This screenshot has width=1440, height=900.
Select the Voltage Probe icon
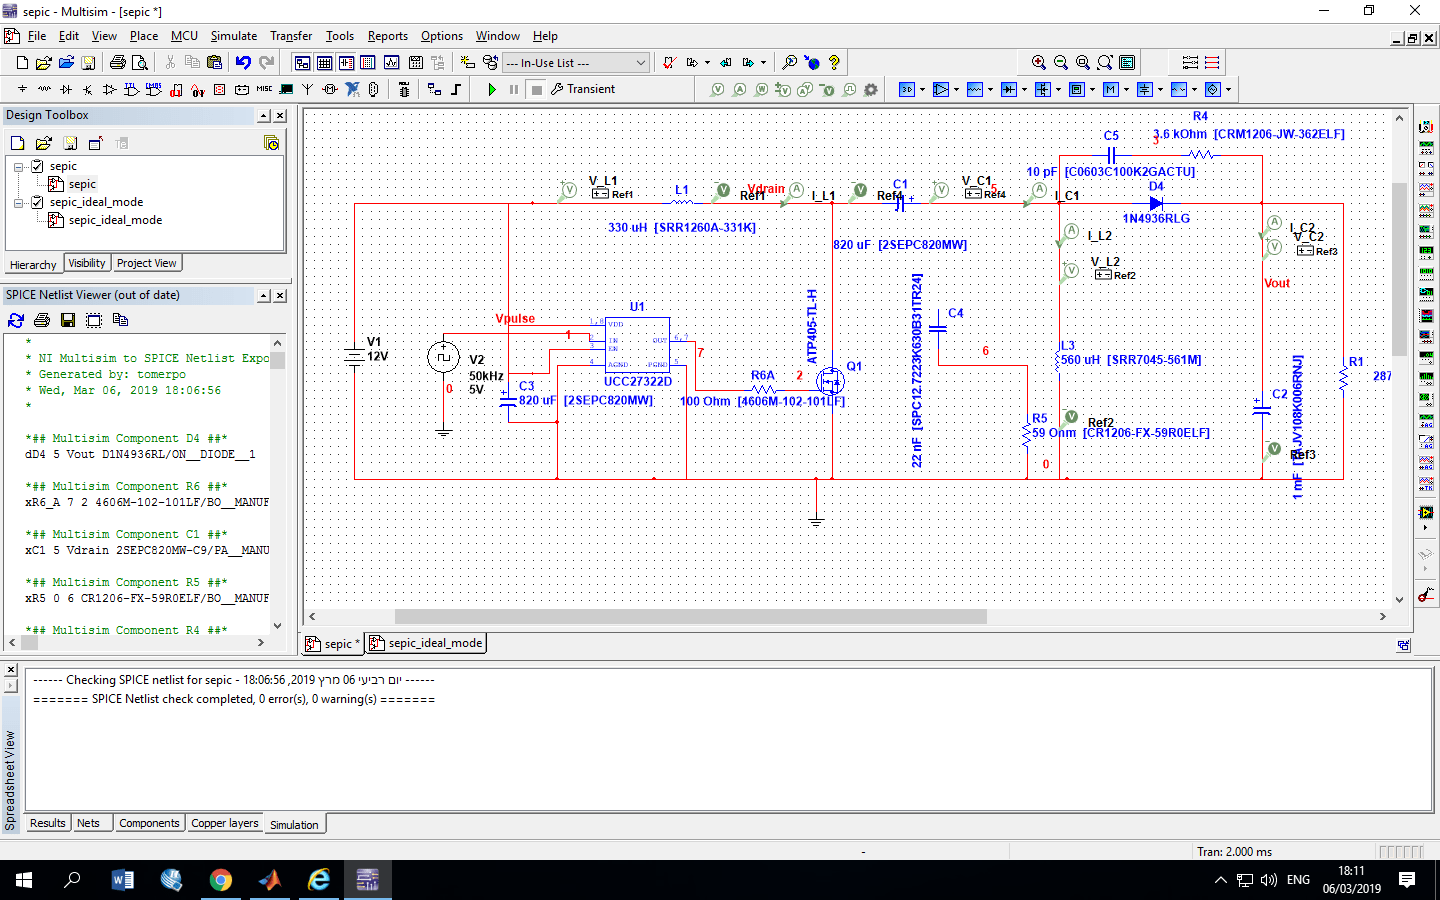[718, 89]
